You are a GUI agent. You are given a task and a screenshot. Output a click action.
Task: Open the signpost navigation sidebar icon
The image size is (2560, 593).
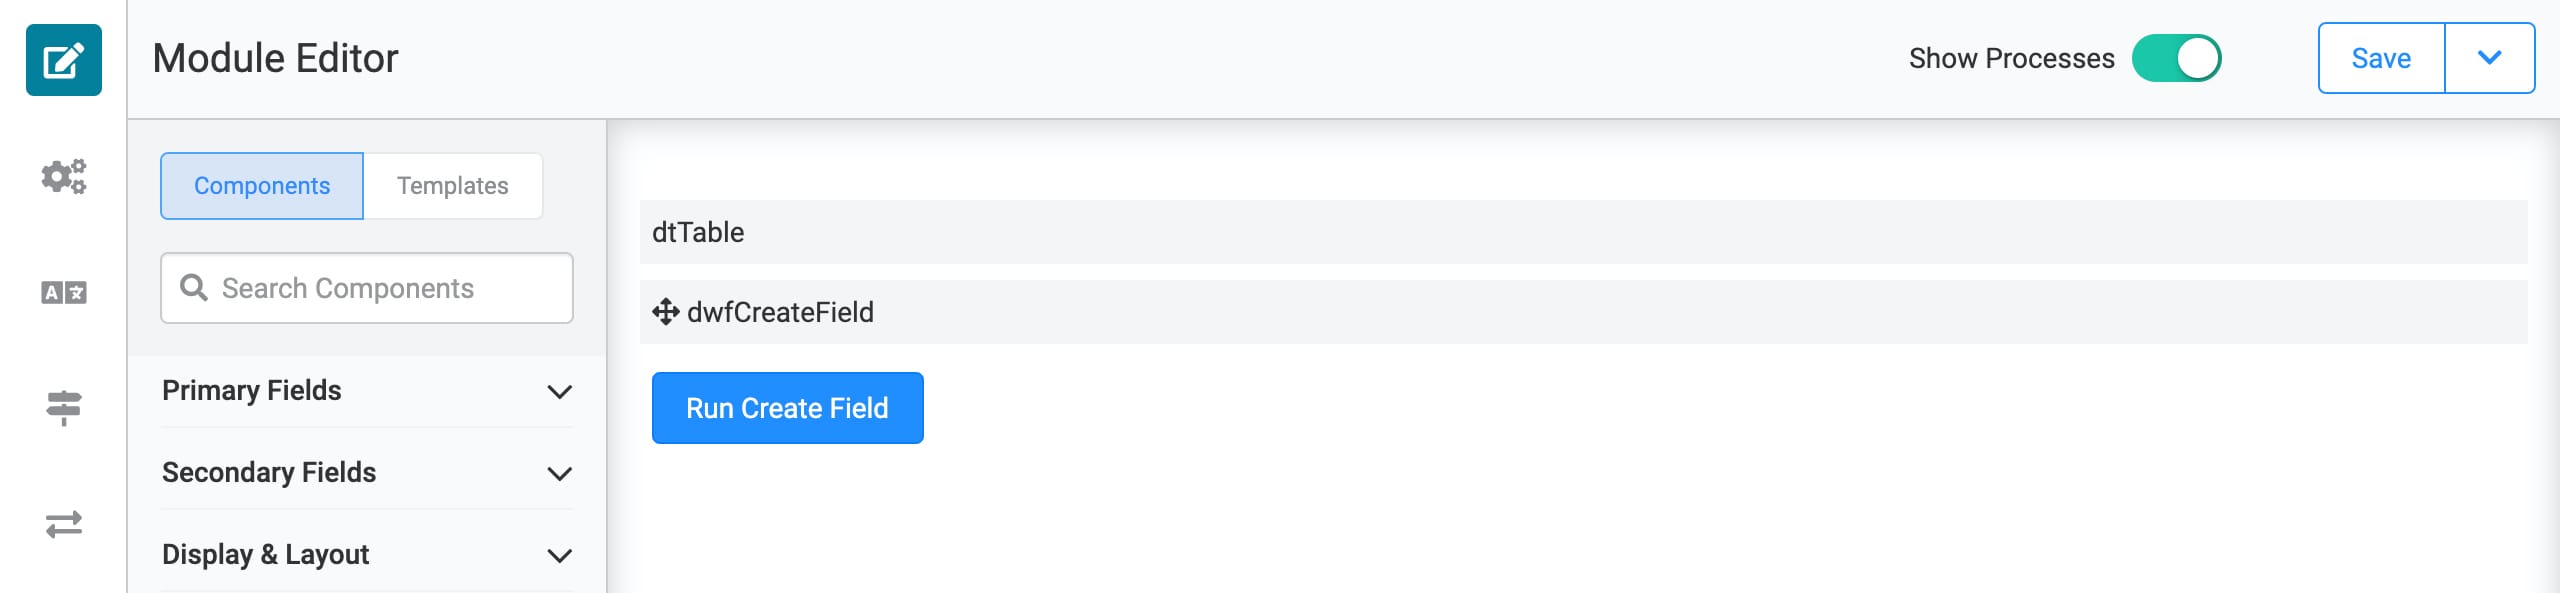(64, 408)
